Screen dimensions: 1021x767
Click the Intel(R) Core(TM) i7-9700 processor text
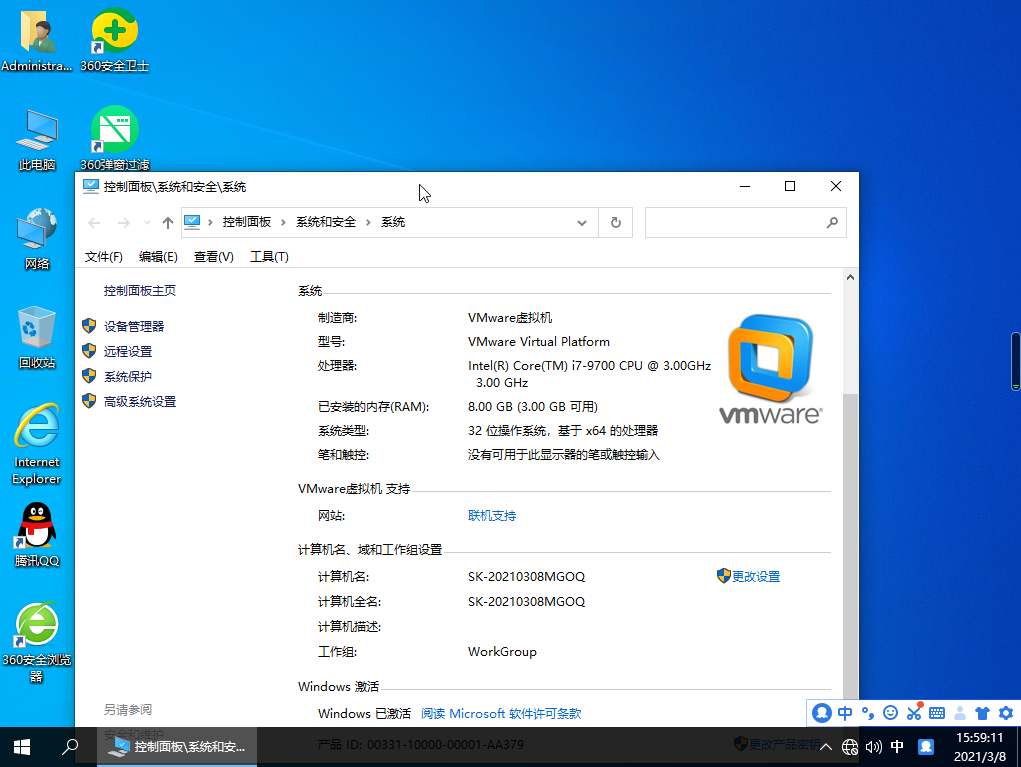pyautogui.click(x=589, y=374)
